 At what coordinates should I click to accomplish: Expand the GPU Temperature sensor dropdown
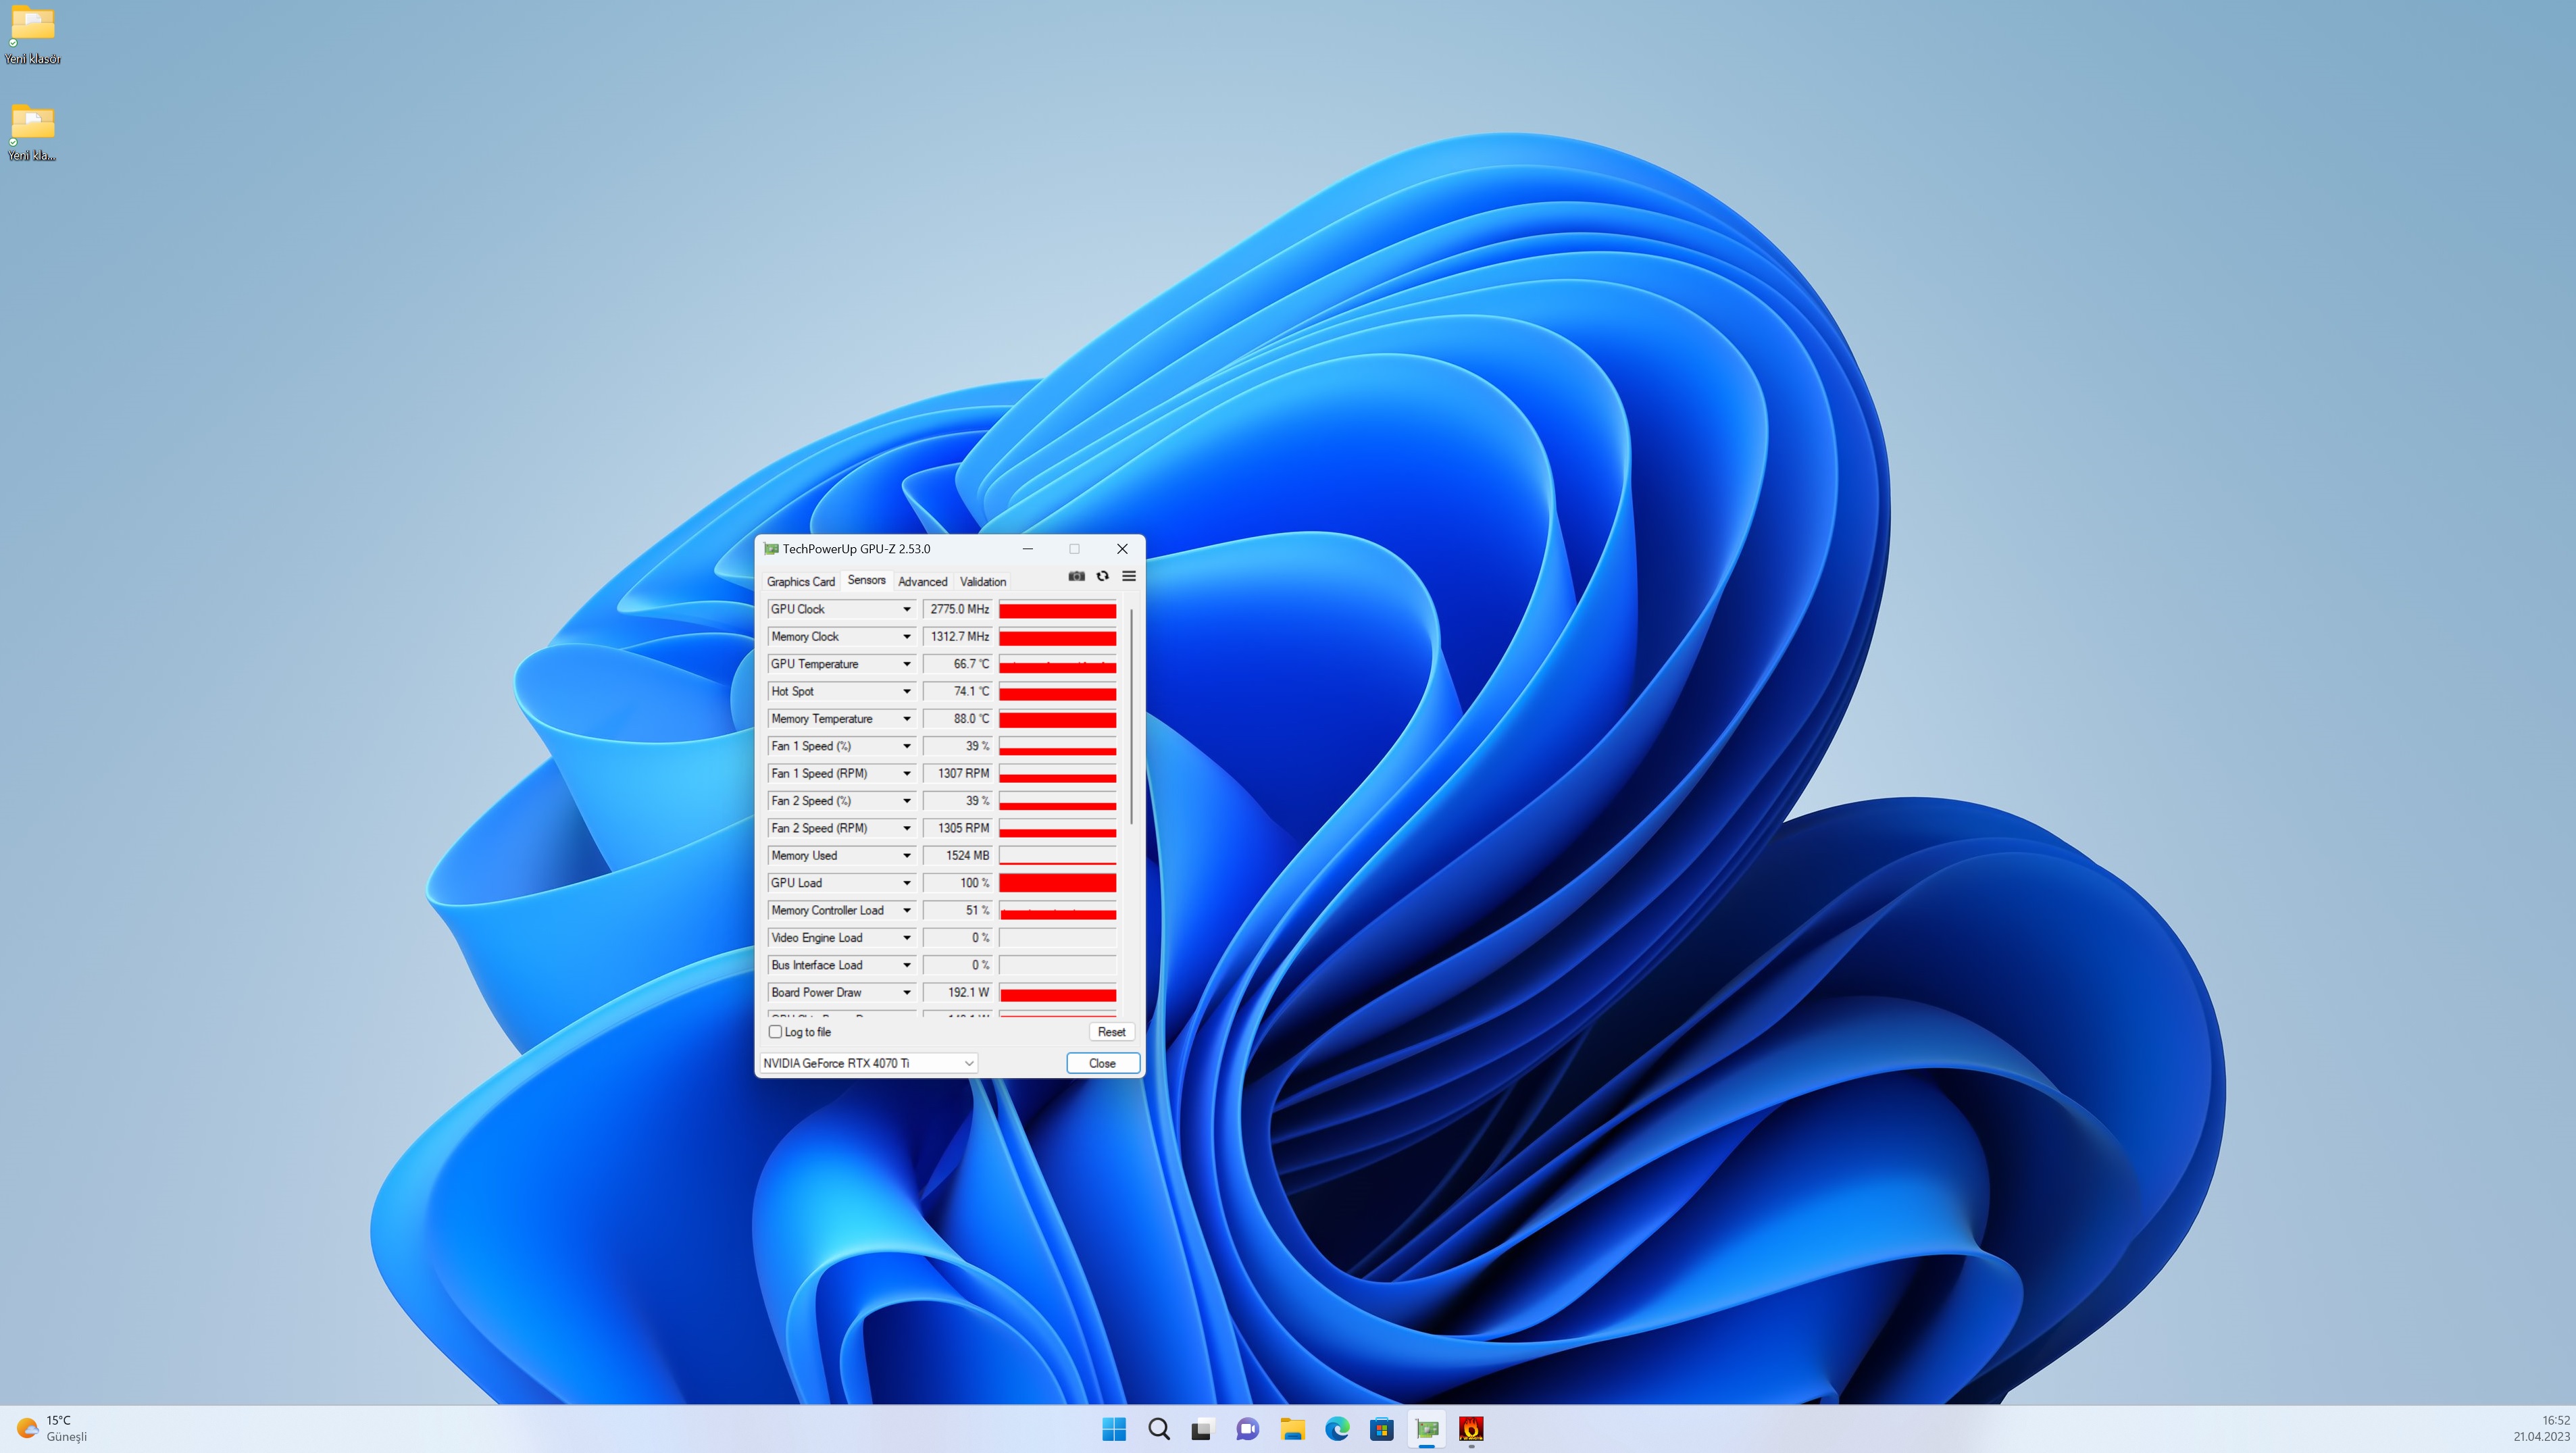click(907, 664)
